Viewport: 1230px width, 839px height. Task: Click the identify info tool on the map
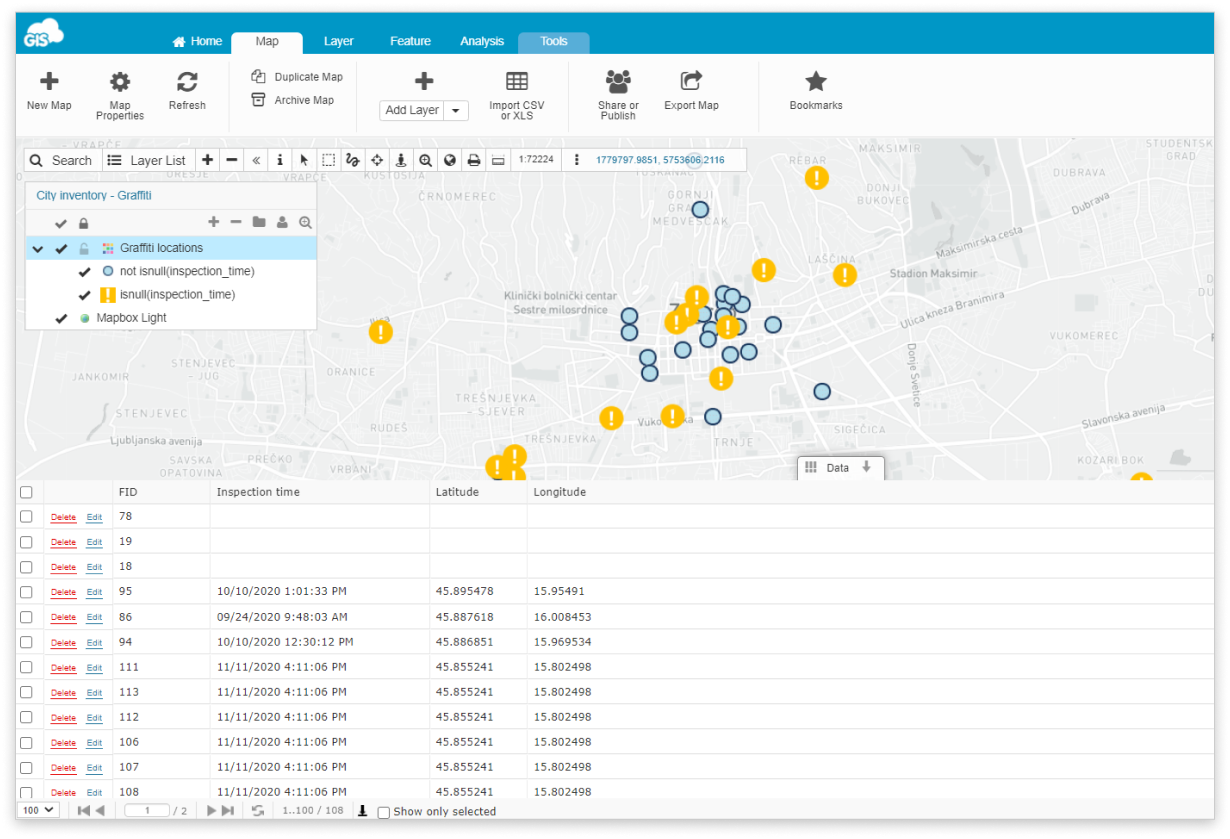(280, 160)
